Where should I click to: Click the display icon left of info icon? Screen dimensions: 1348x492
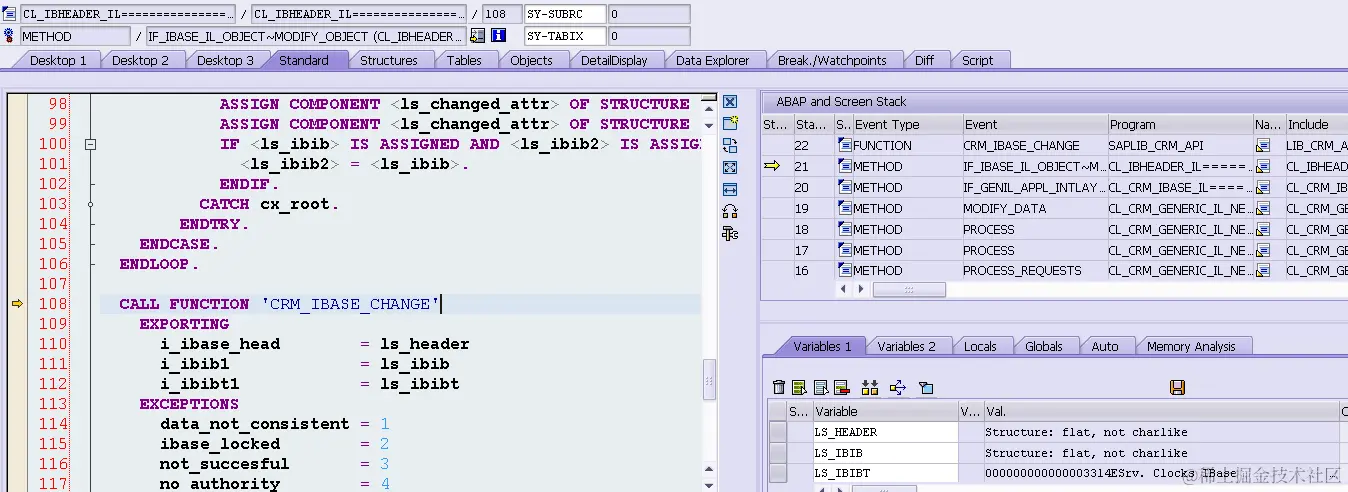click(478, 36)
